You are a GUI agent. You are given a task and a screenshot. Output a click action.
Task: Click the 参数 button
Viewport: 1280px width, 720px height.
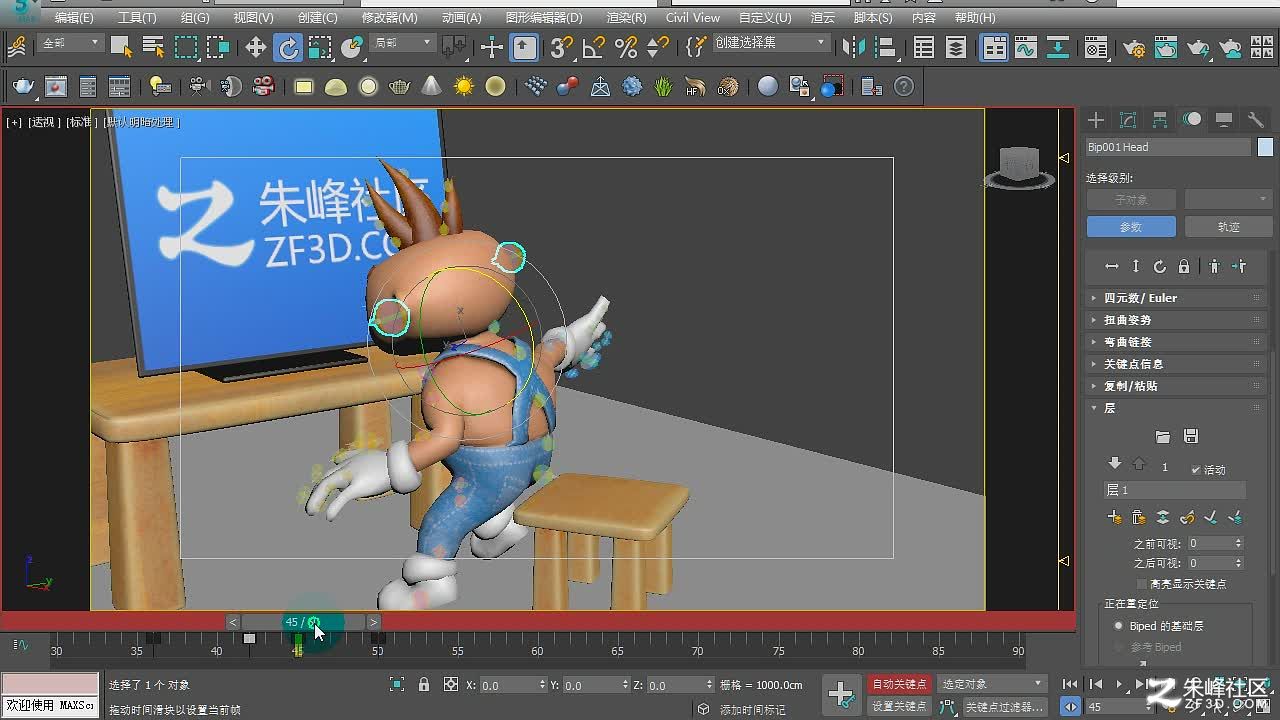pyautogui.click(x=1131, y=227)
